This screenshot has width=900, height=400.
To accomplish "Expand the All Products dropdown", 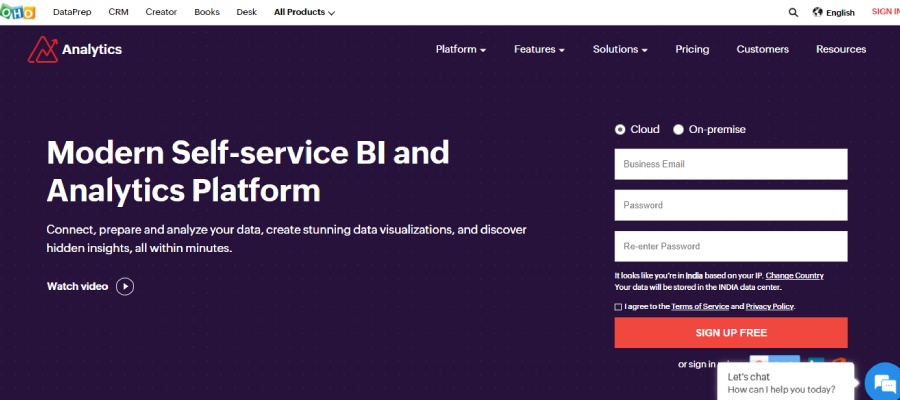I will coord(304,13).
